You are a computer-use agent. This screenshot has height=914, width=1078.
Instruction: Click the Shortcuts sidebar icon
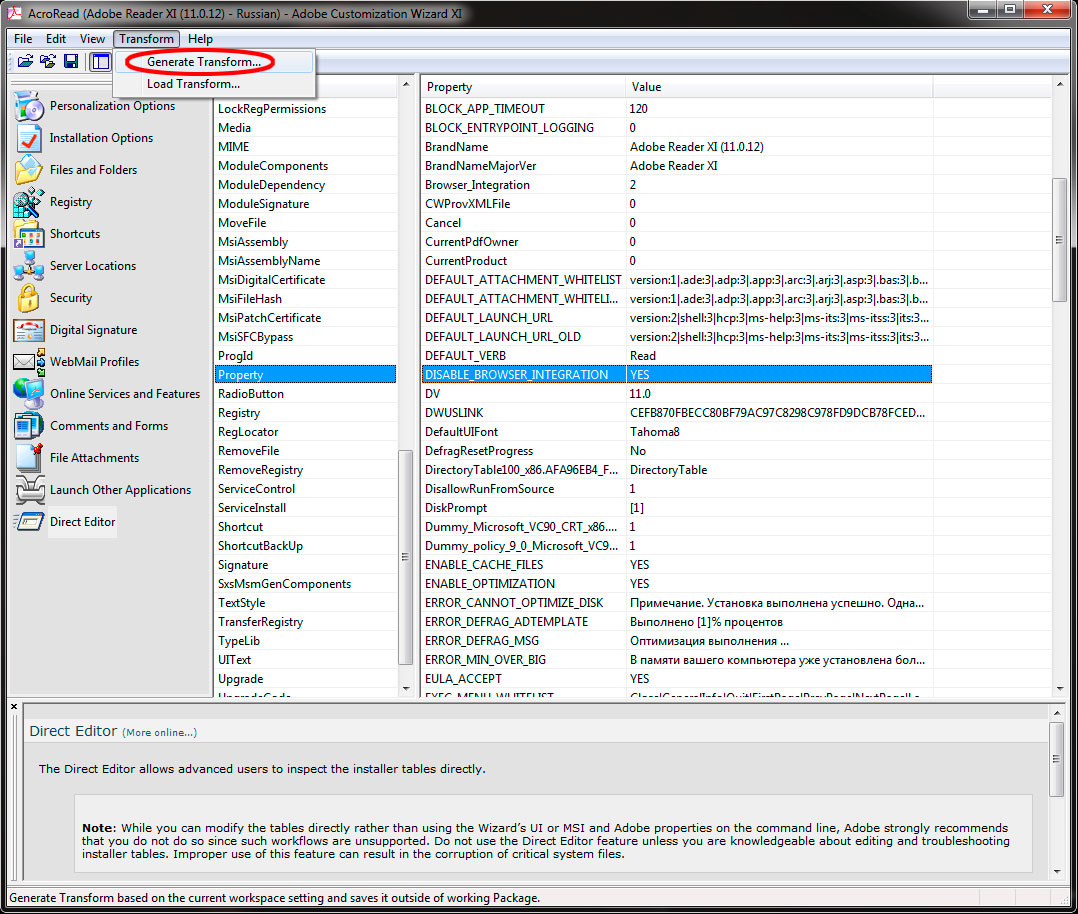(29, 234)
